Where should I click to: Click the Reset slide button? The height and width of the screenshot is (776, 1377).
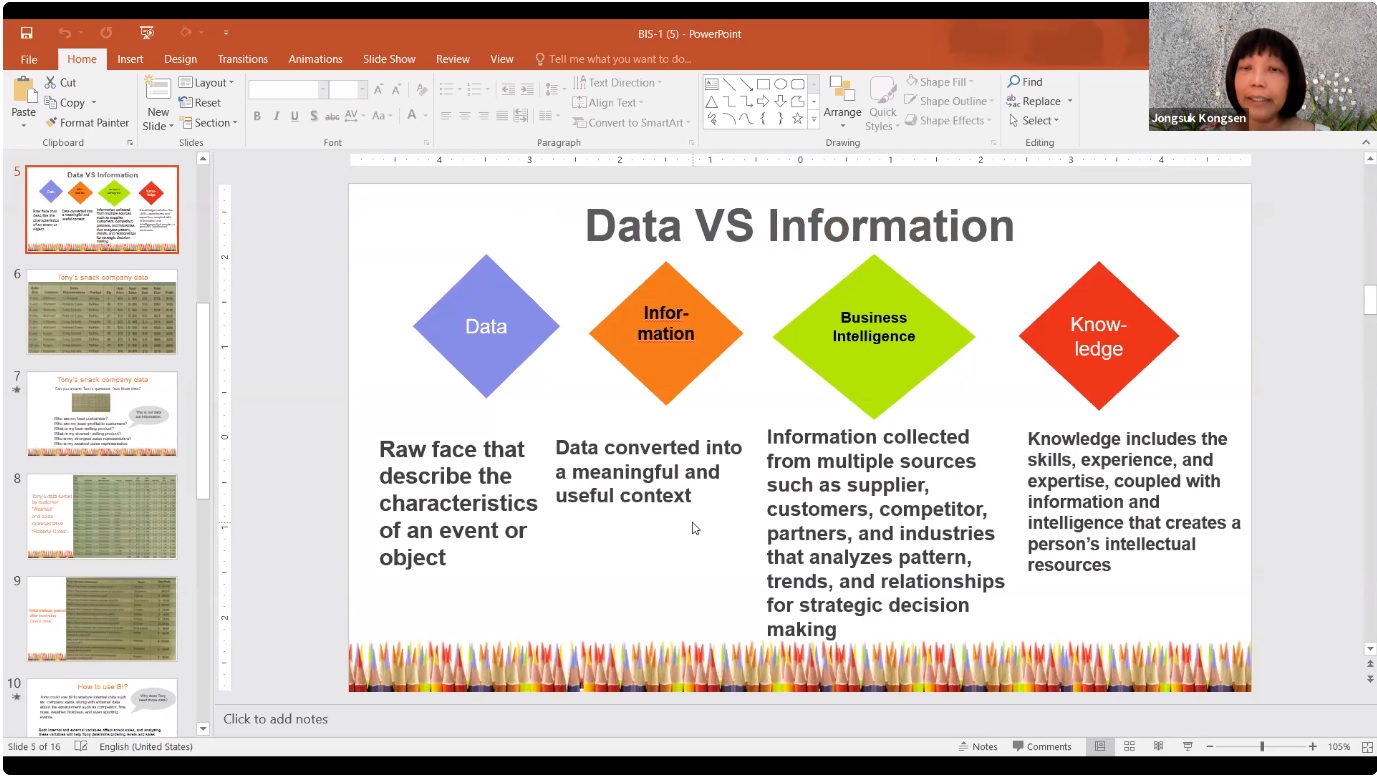coord(200,103)
